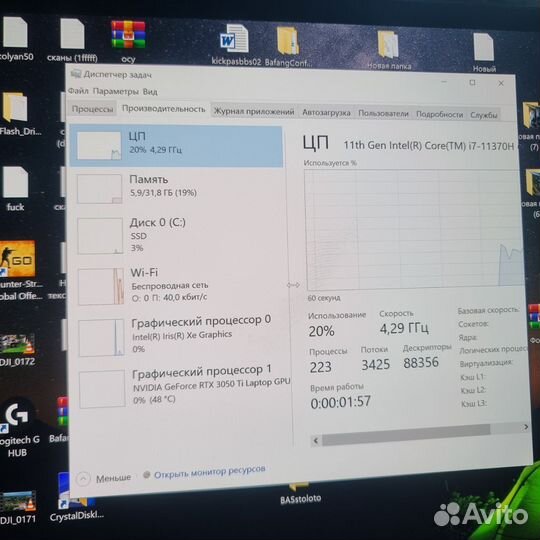Click the Дескрипторы 88356 value

pyautogui.click(x=421, y=362)
